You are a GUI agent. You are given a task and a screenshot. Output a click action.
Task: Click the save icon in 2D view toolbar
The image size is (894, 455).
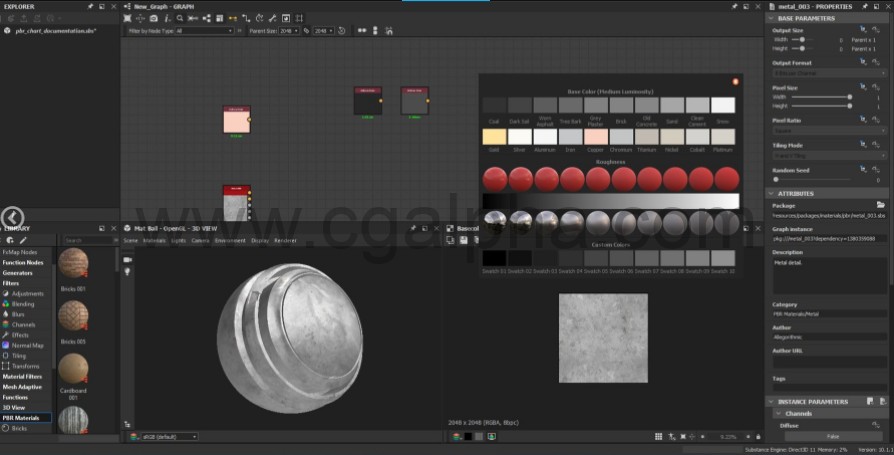click(463, 240)
